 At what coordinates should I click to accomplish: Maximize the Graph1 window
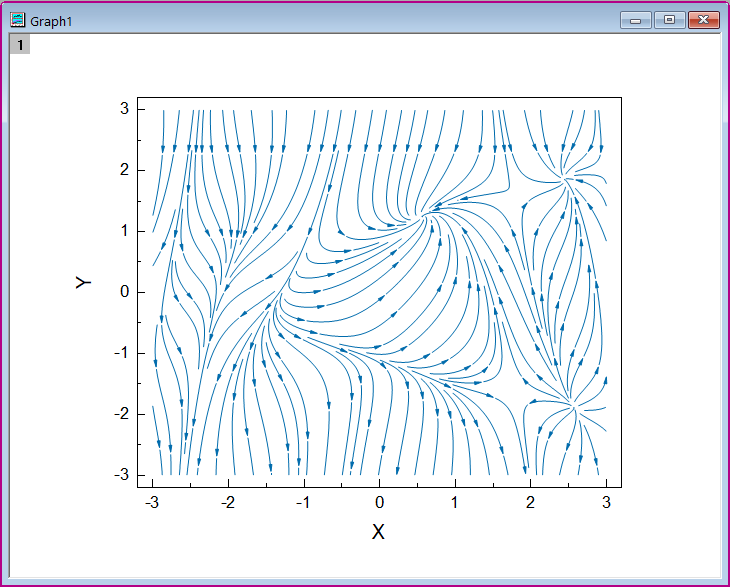(669, 20)
